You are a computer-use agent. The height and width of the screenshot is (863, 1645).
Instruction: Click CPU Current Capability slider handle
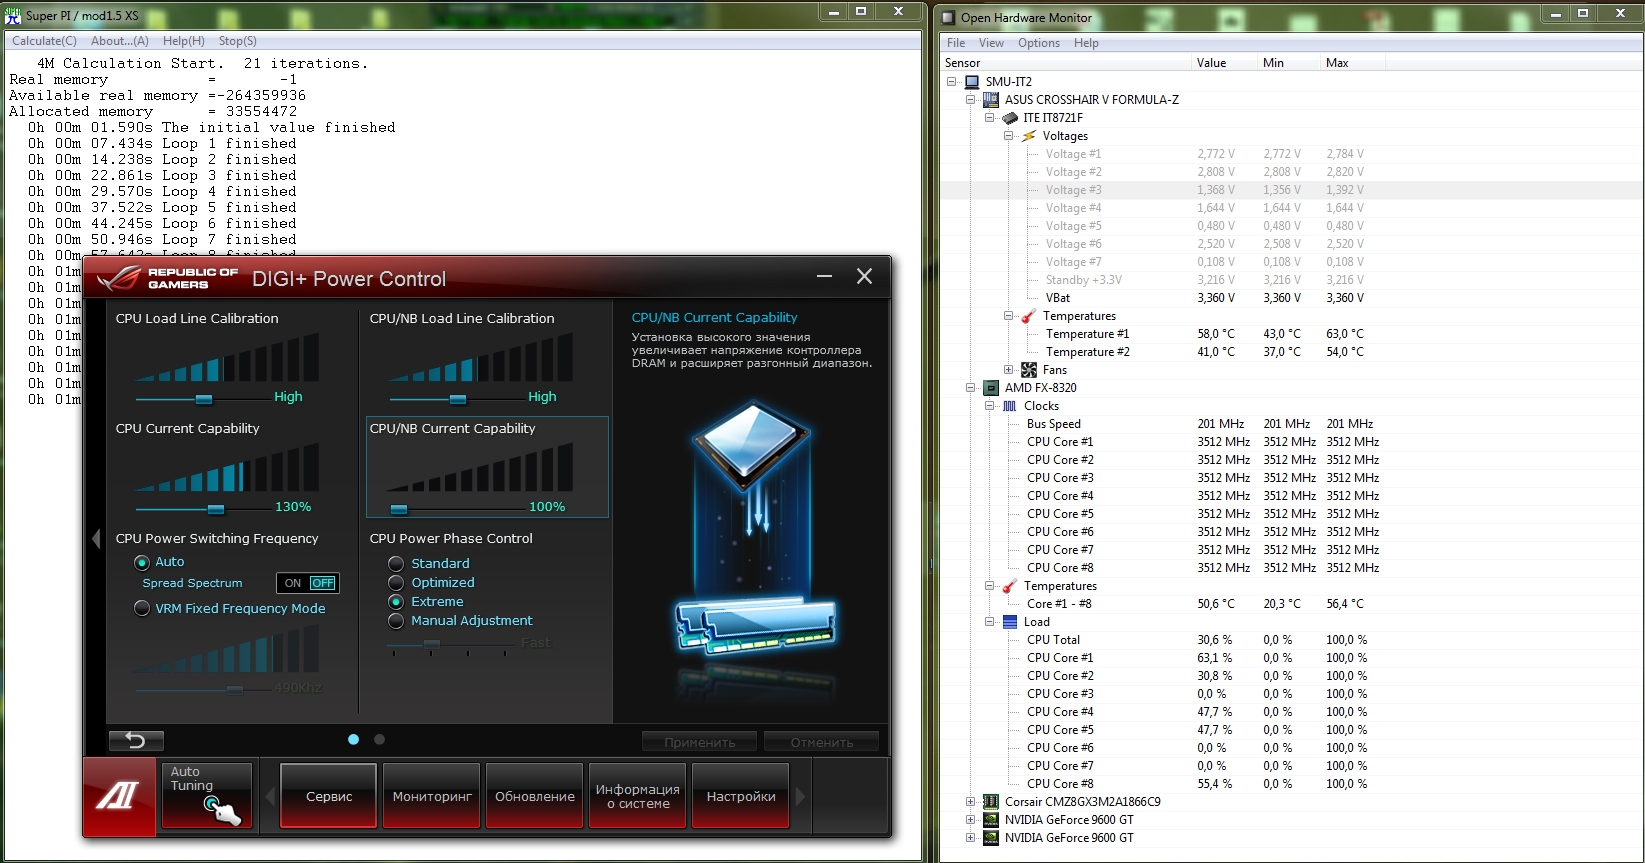point(216,509)
